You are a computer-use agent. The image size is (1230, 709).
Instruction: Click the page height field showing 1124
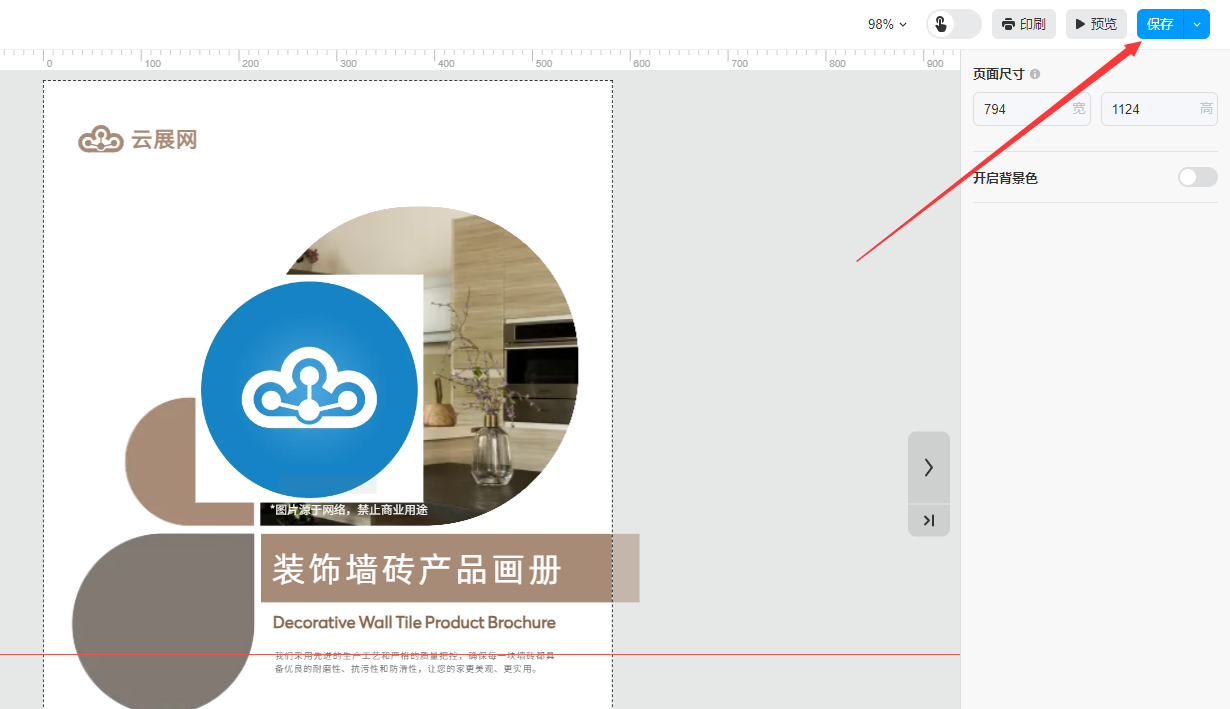coord(1148,109)
